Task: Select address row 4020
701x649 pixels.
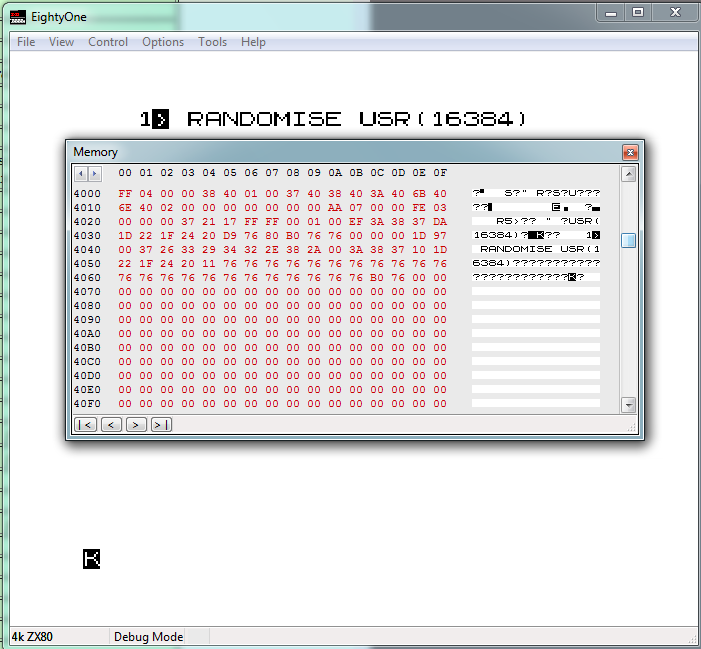Action: click(x=87, y=222)
